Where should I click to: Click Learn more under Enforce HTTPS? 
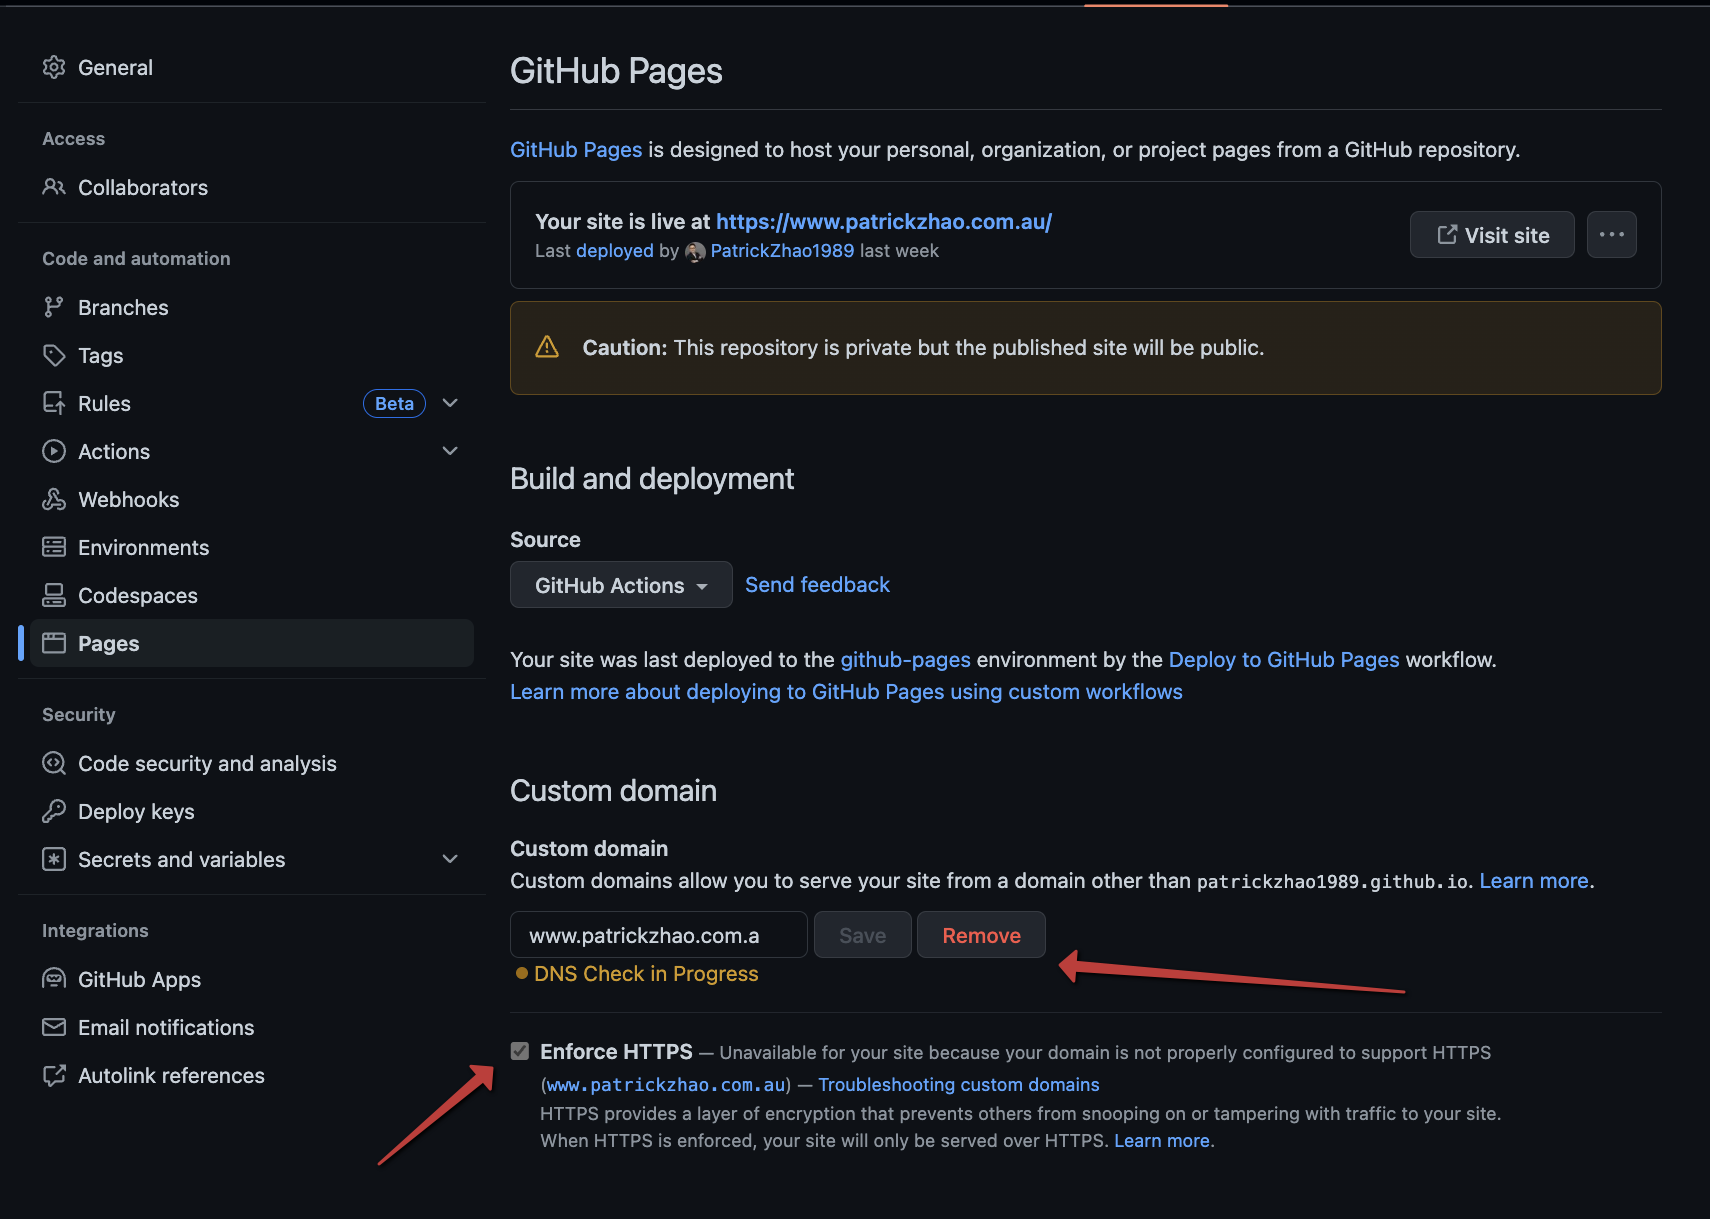[x=1162, y=1141]
